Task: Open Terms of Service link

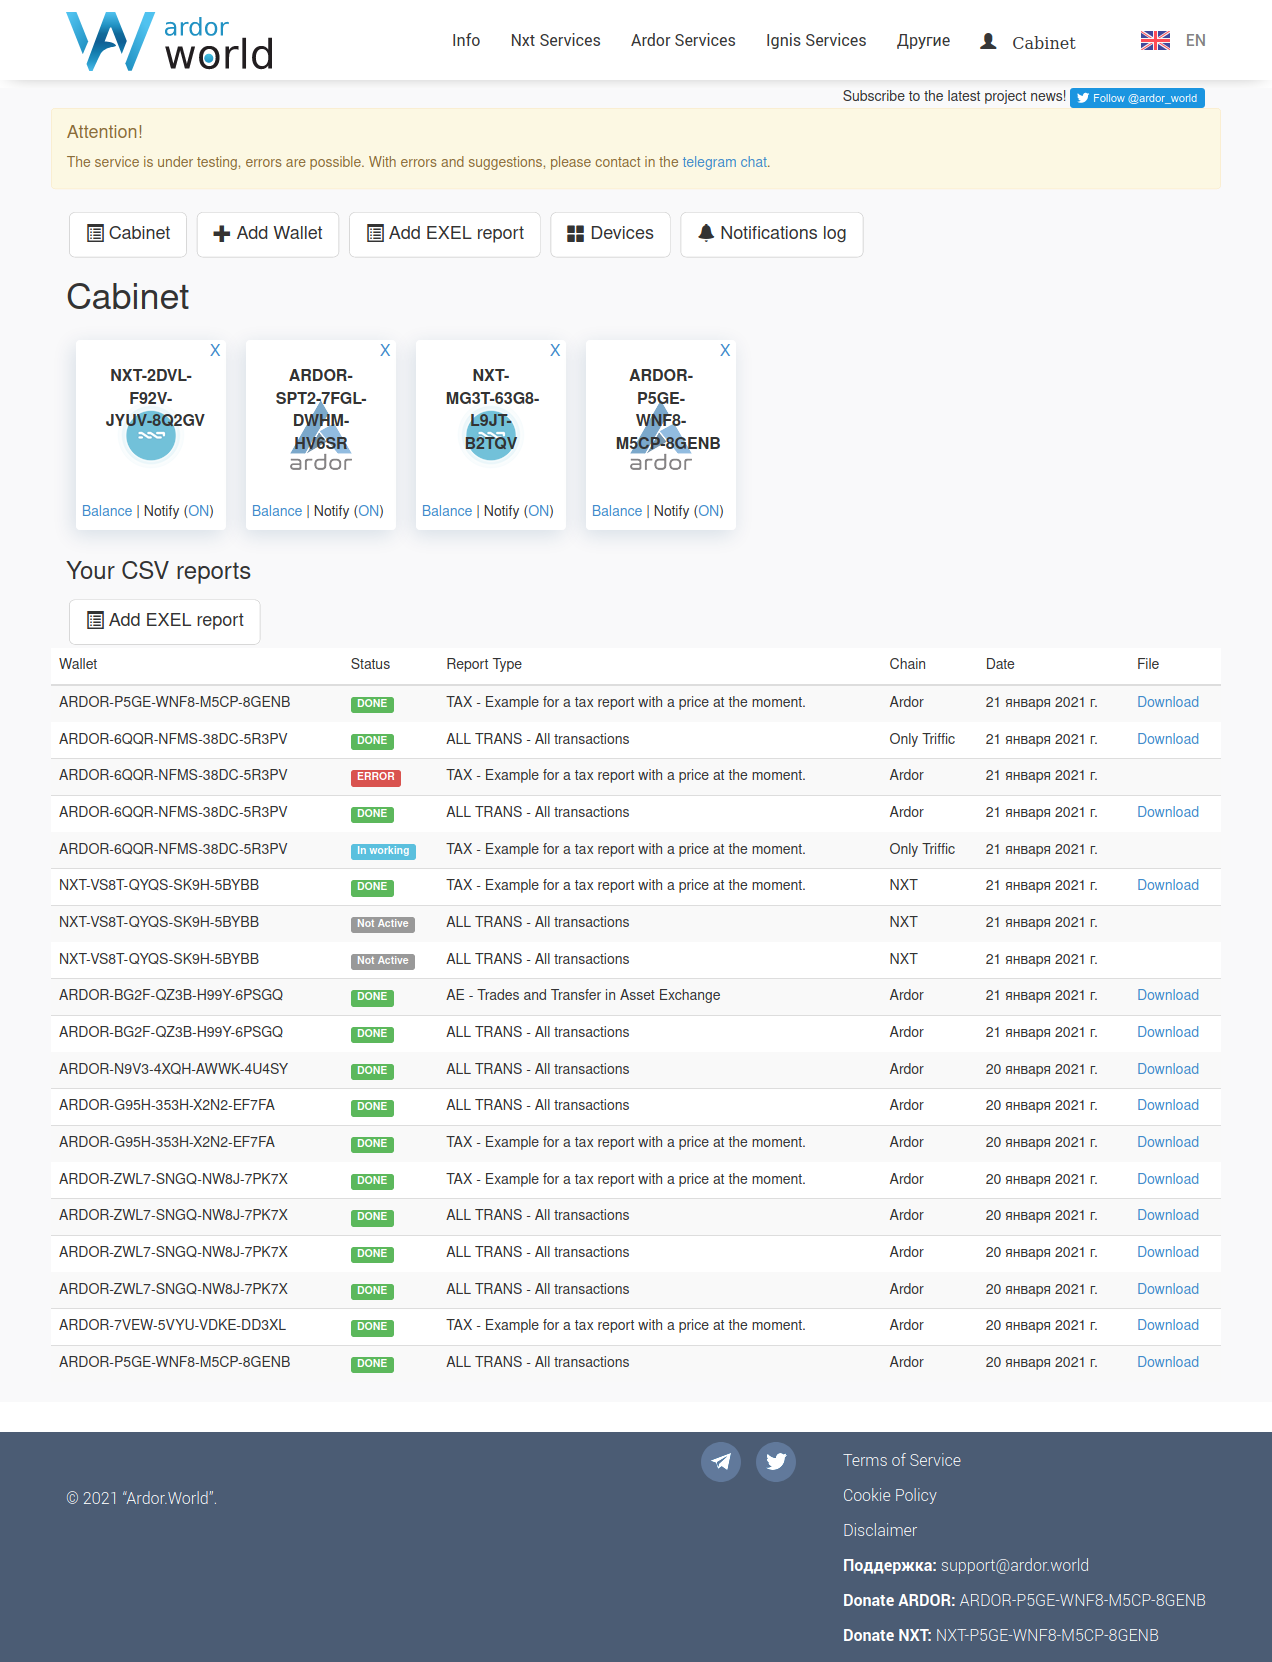Action: coord(902,1460)
